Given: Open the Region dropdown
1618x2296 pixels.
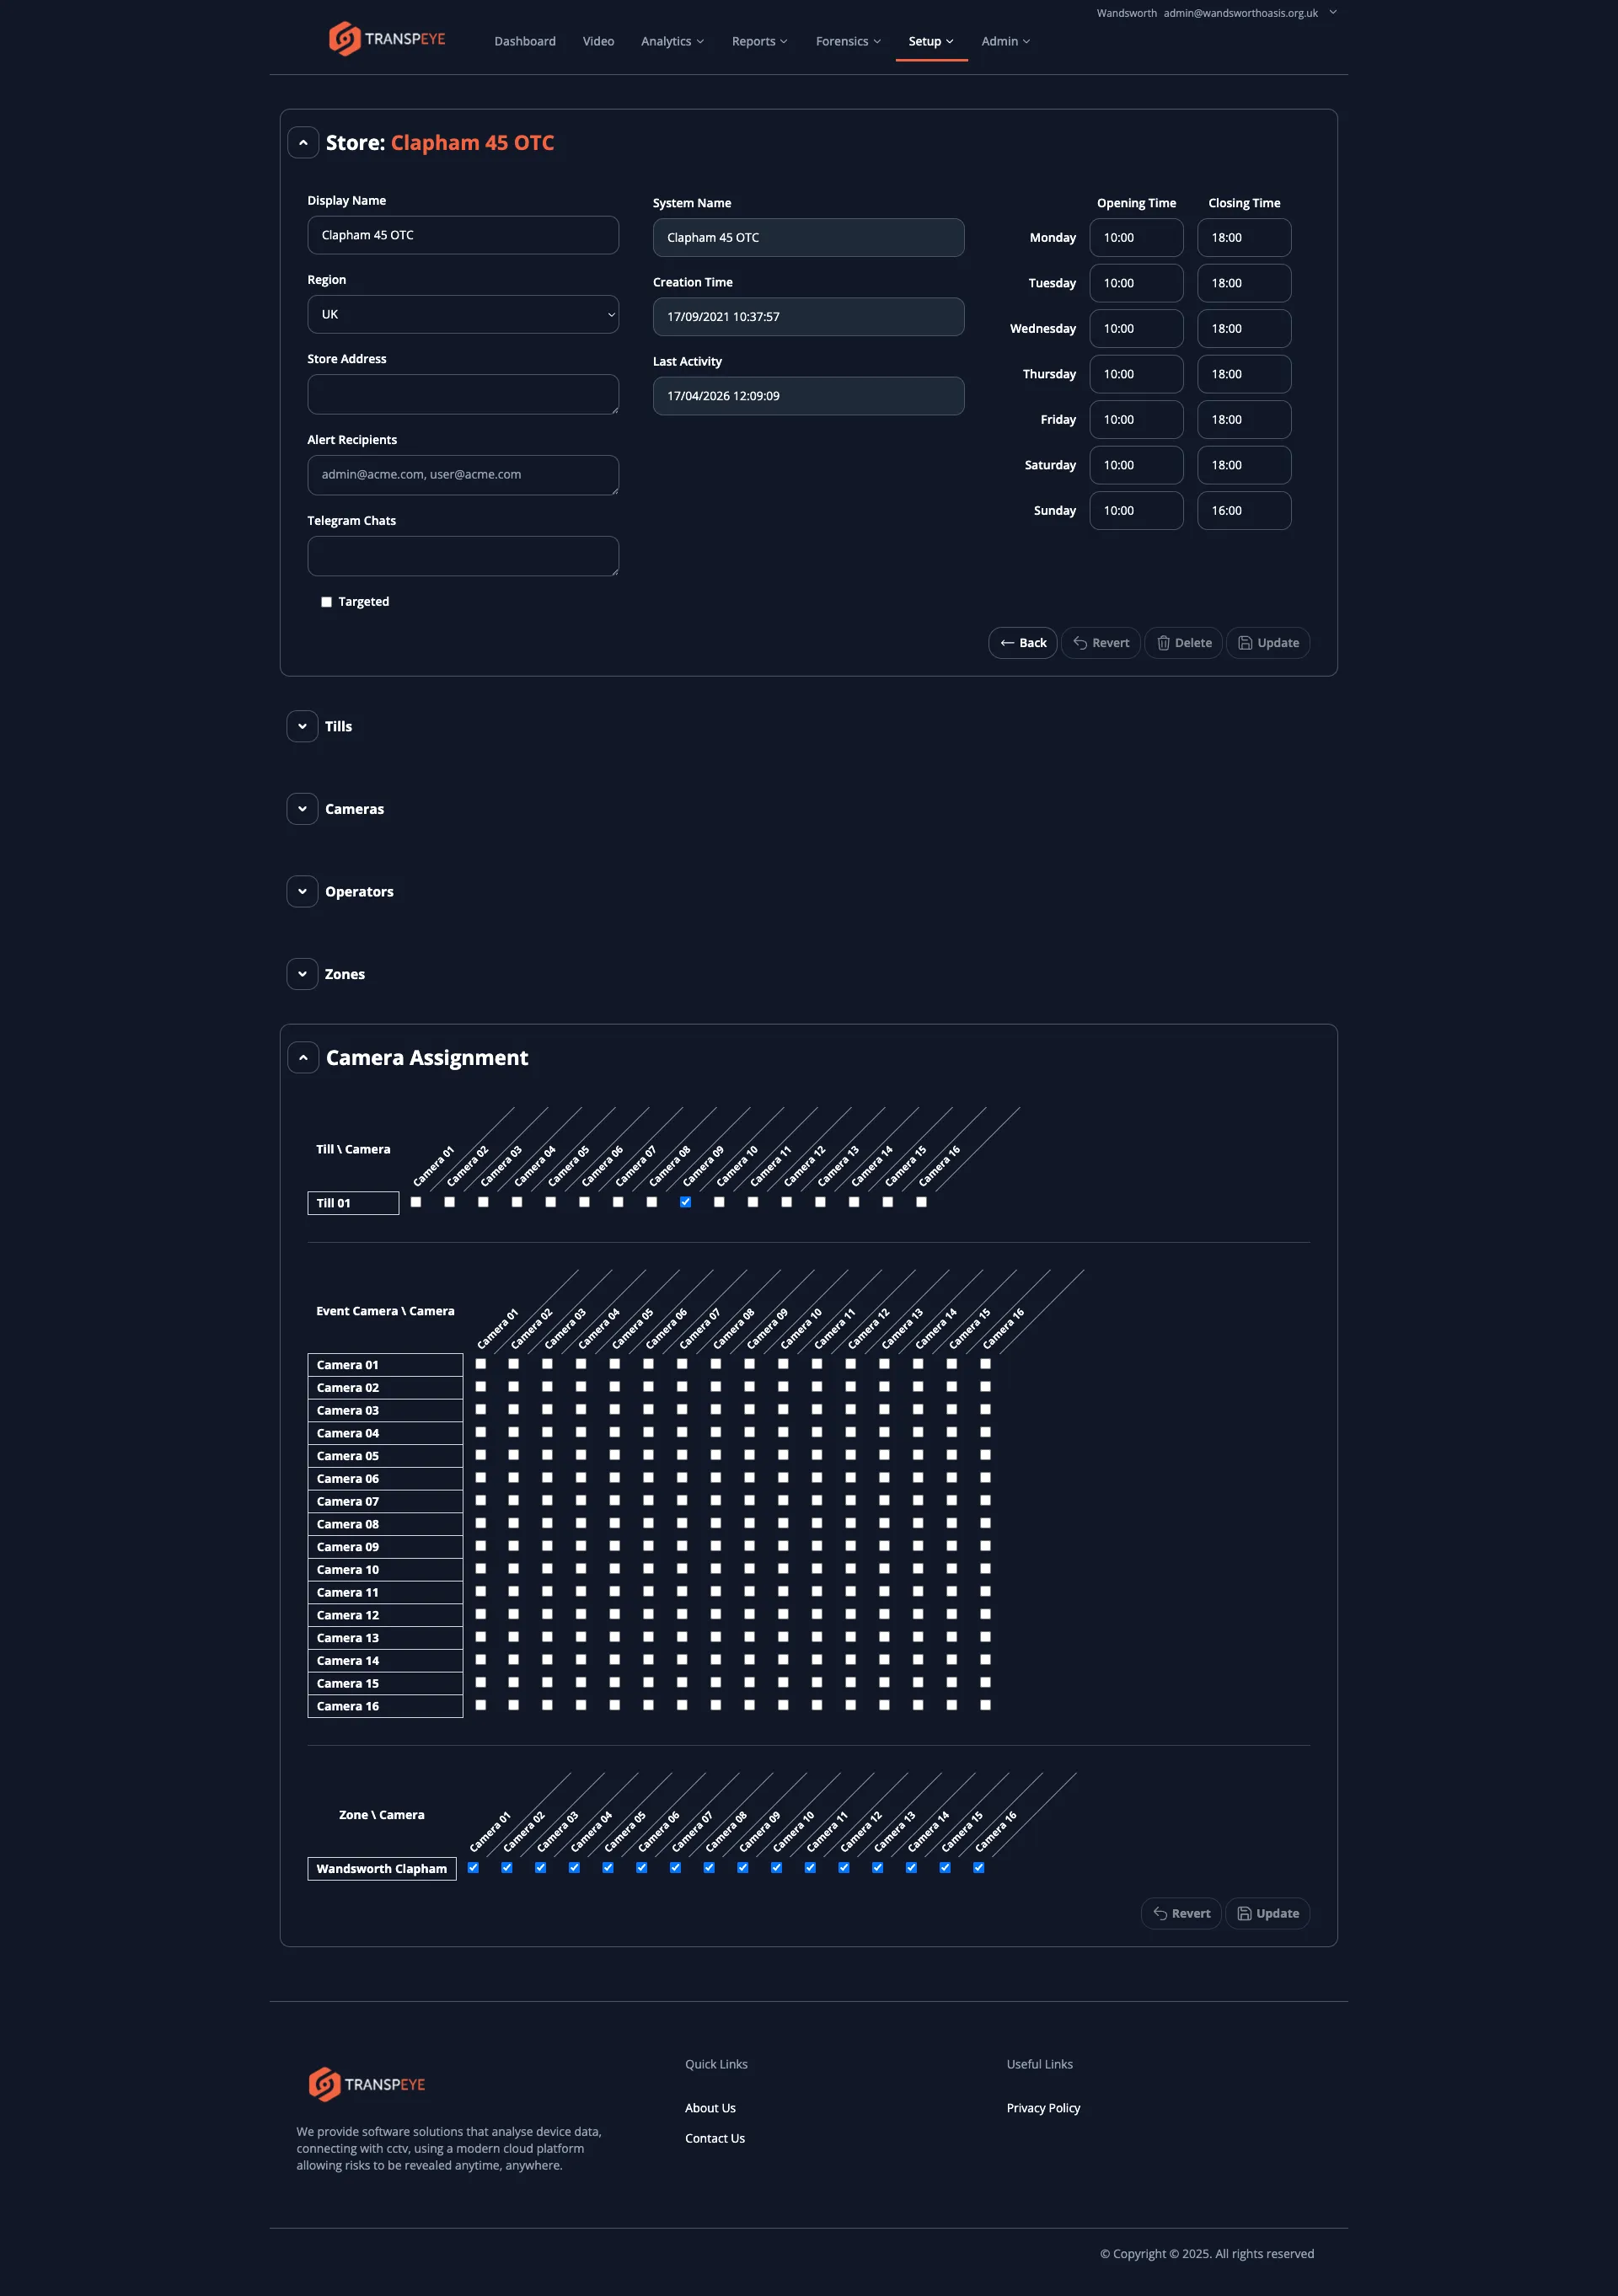Looking at the screenshot, I should pyautogui.click(x=462, y=314).
